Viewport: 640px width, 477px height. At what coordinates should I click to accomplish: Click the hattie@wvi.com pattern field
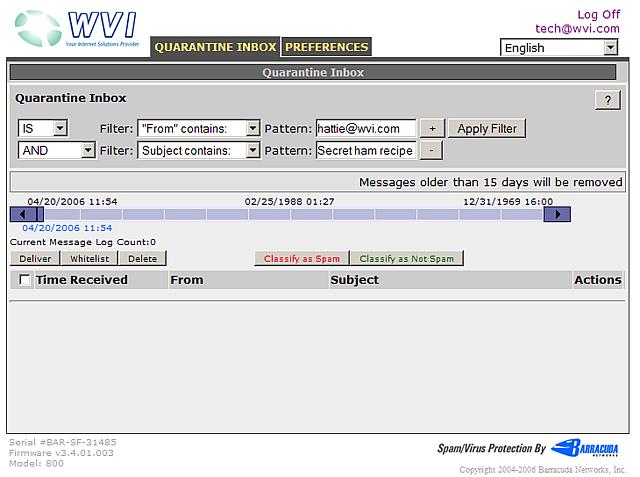click(366, 129)
